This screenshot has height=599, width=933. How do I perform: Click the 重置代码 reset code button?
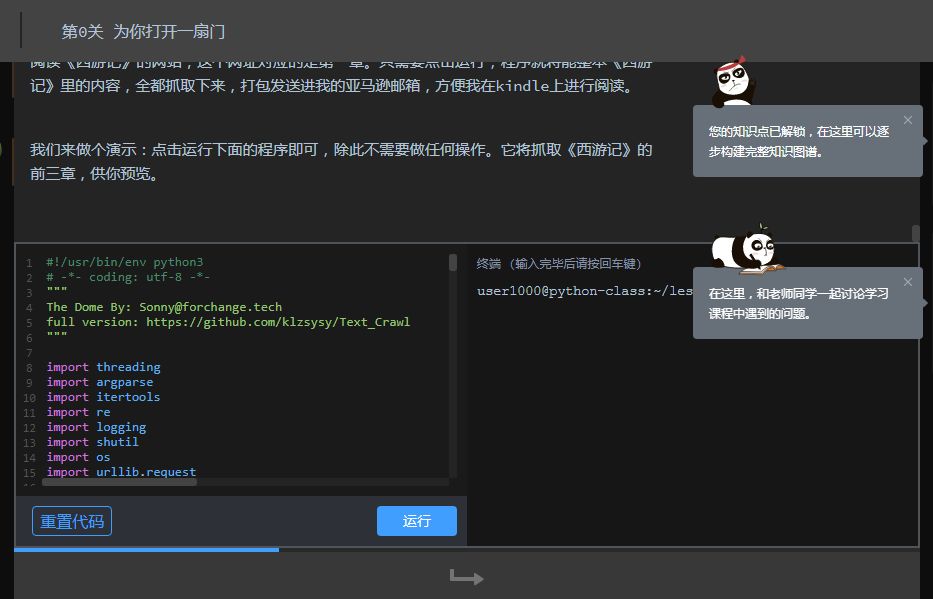tap(72, 521)
